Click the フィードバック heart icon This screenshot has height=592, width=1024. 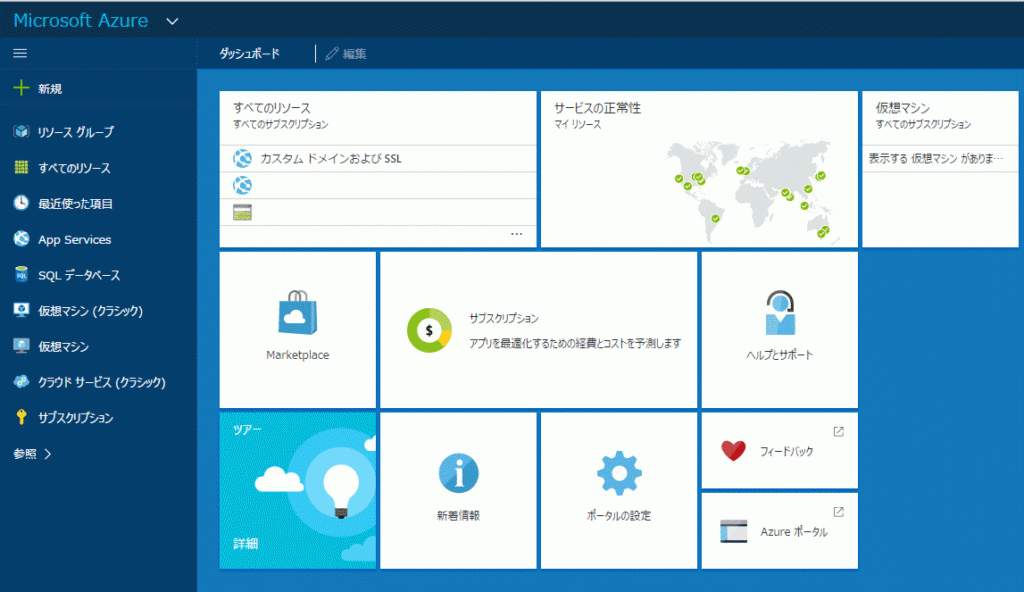(x=733, y=451)
